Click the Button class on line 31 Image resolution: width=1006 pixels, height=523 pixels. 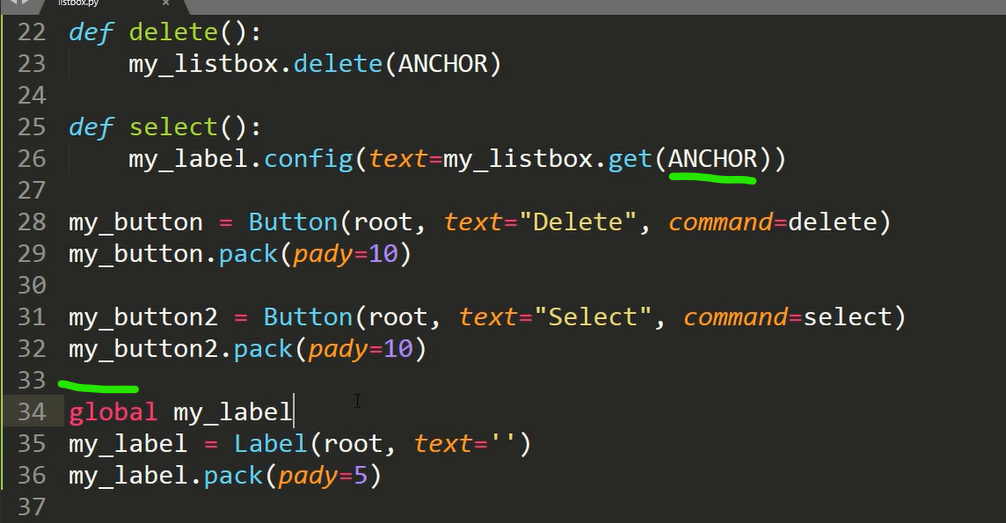[x=308, y=317]
